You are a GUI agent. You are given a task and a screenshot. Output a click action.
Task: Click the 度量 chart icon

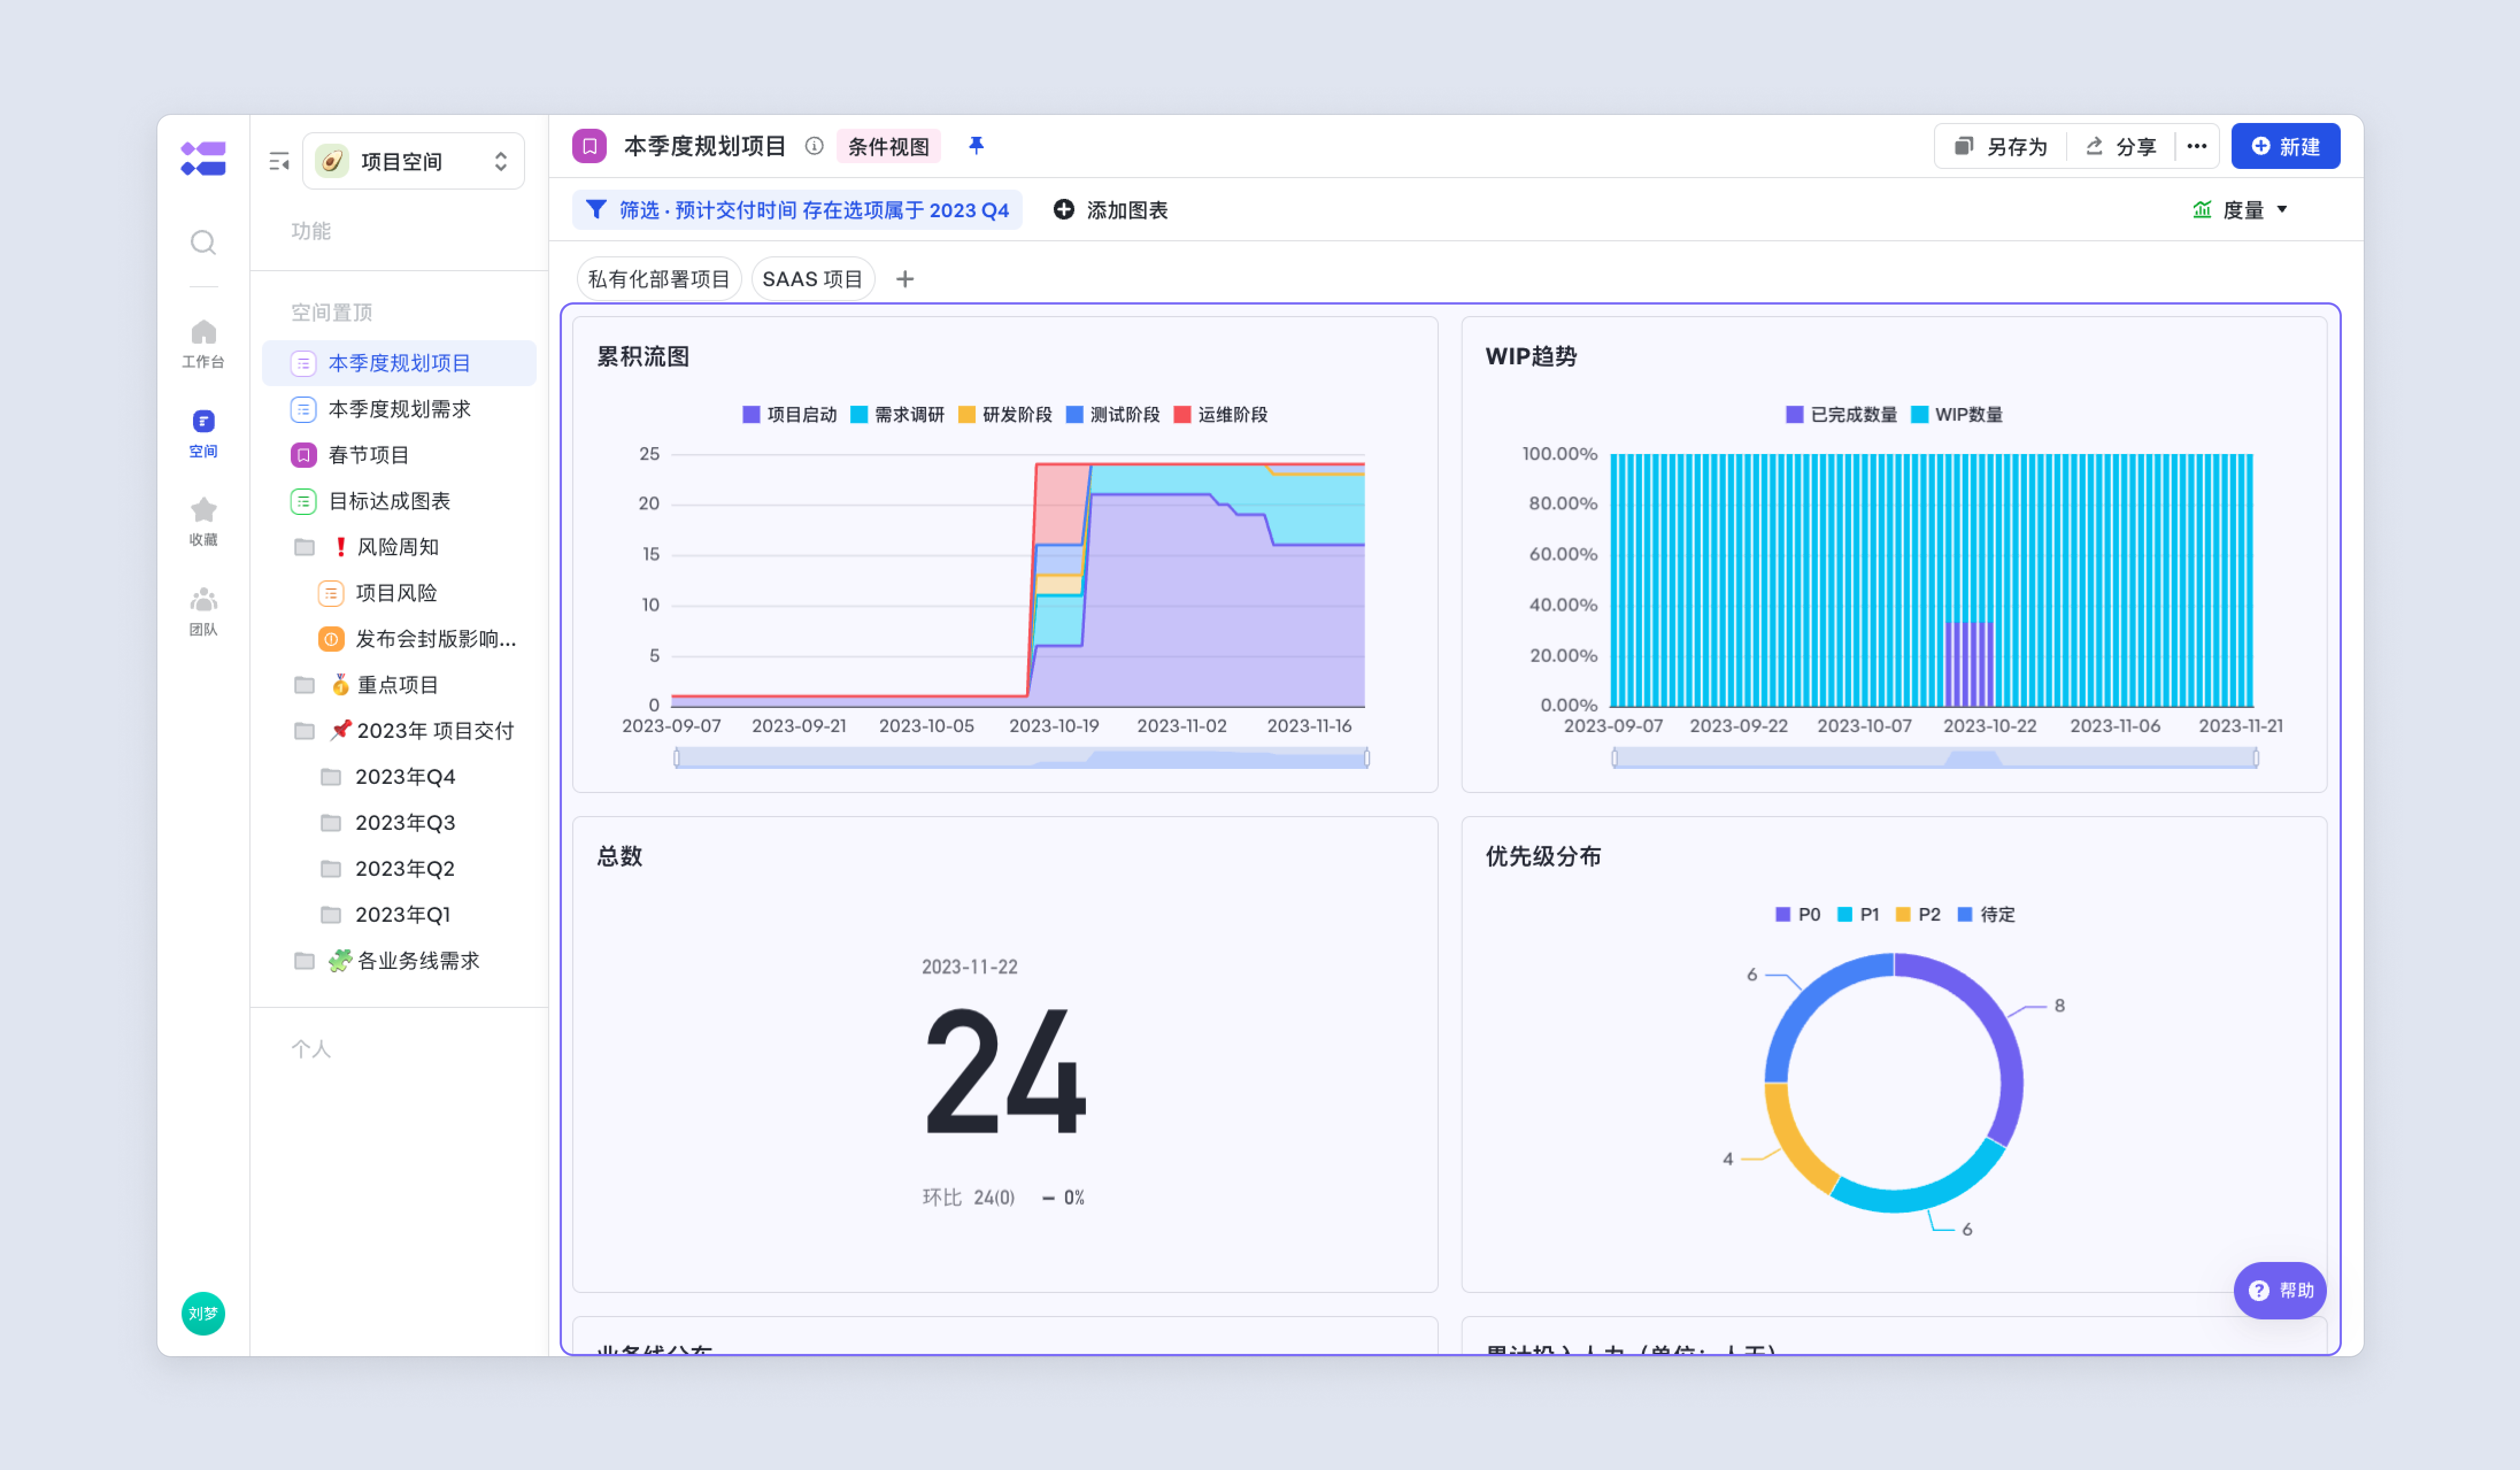point(2201,209)
